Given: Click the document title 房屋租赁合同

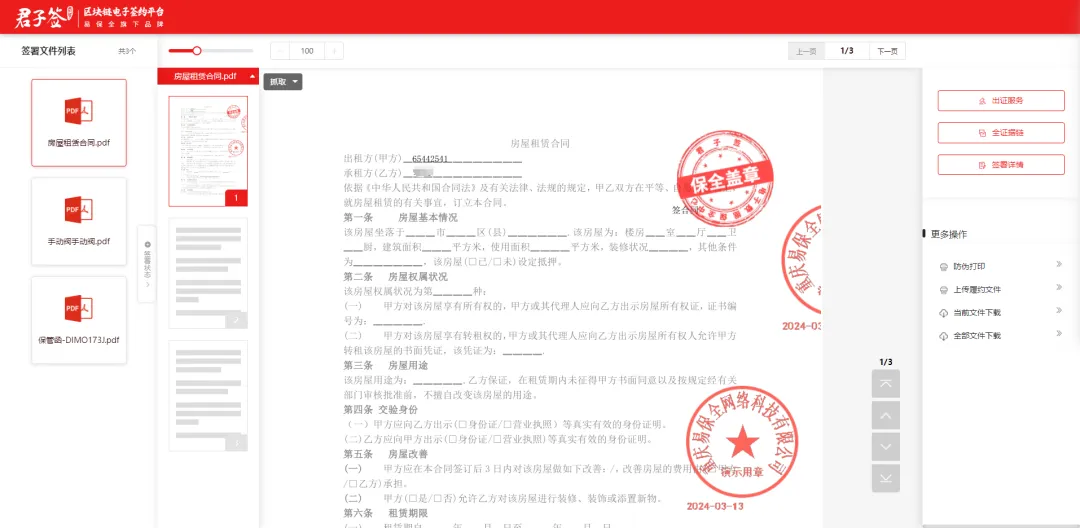Looking at the screenshot, I should [x=540, y=143].
